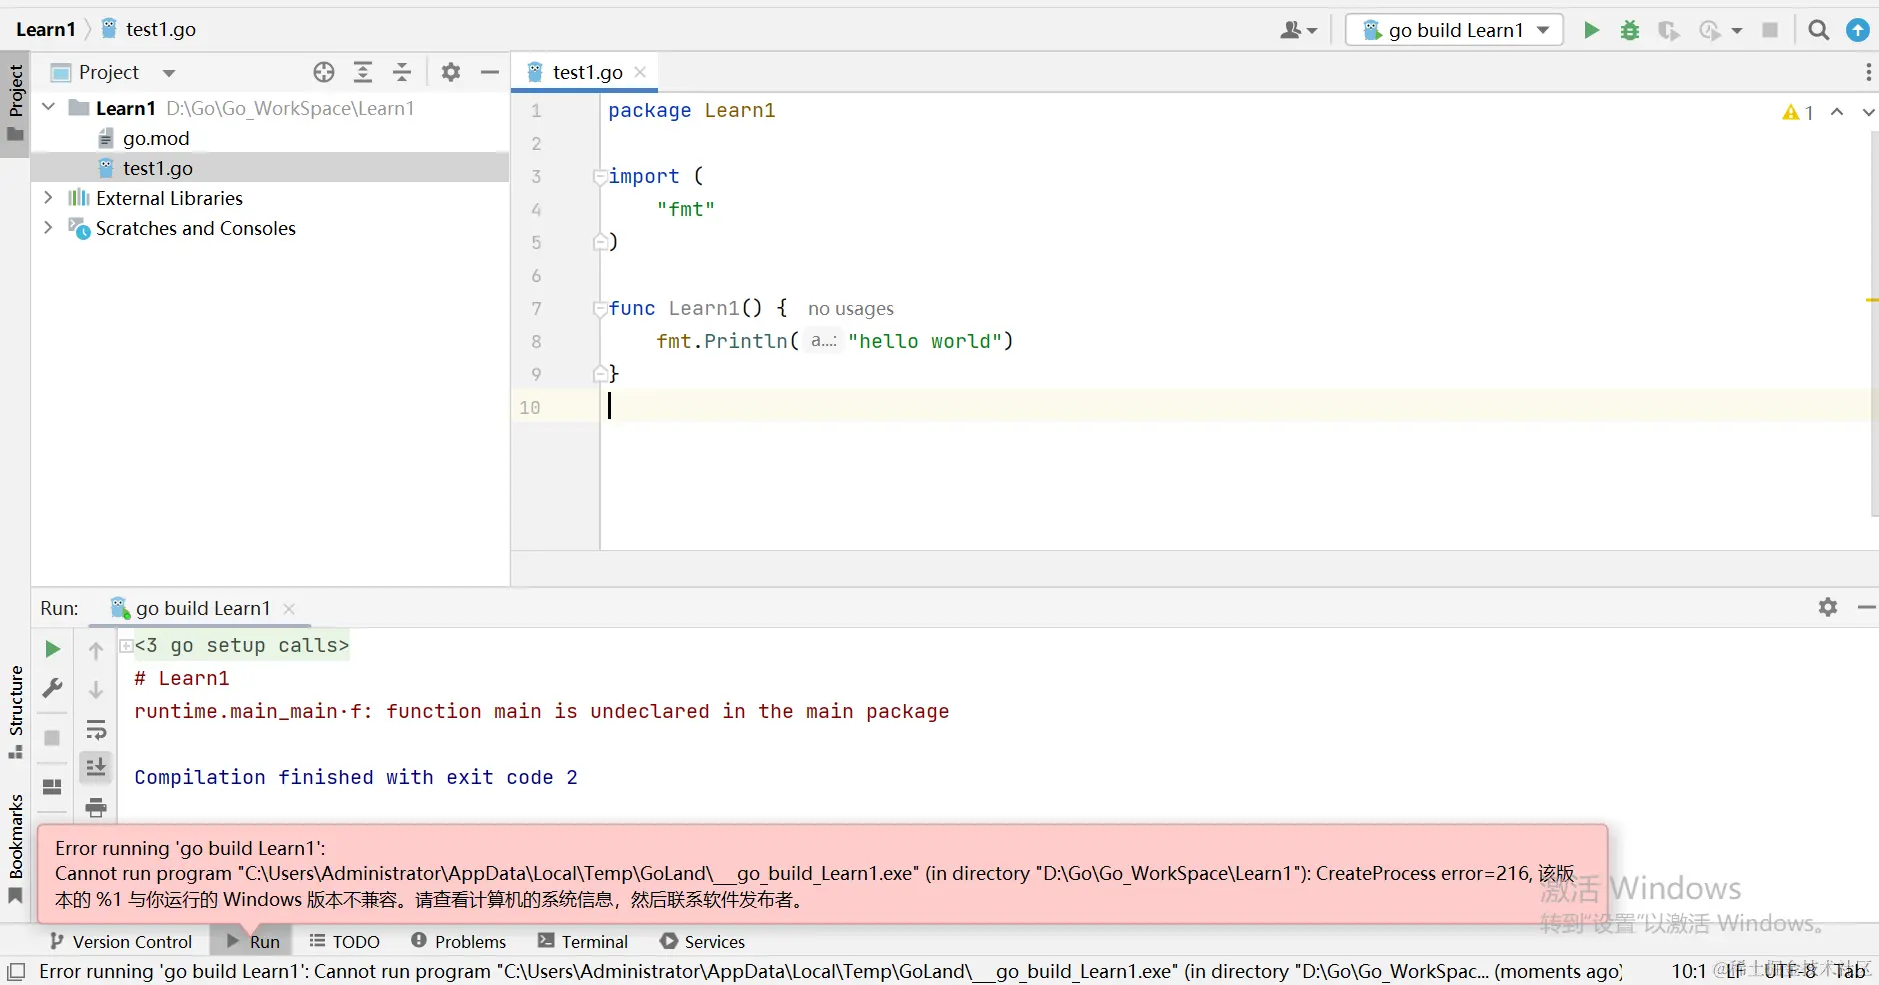Switch to the test1.go editor tab
Screen dimensions: 1879x985
point(586,72)
